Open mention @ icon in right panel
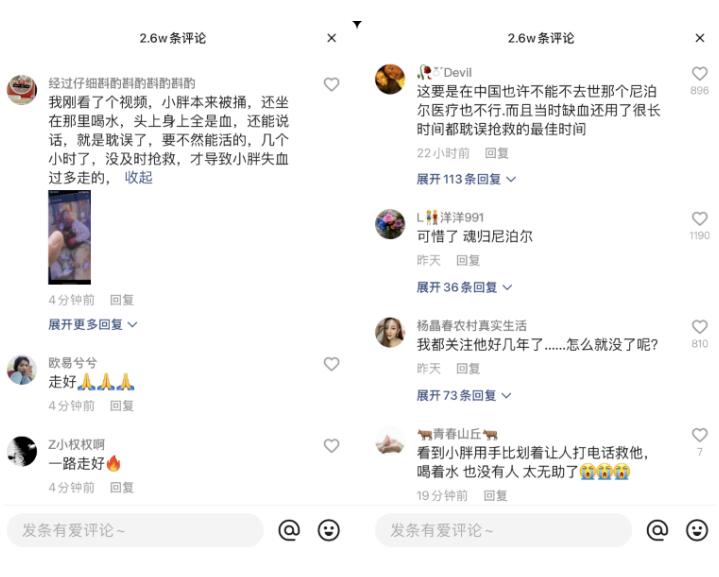The image size is (719, 577). (x=657, y=530)
